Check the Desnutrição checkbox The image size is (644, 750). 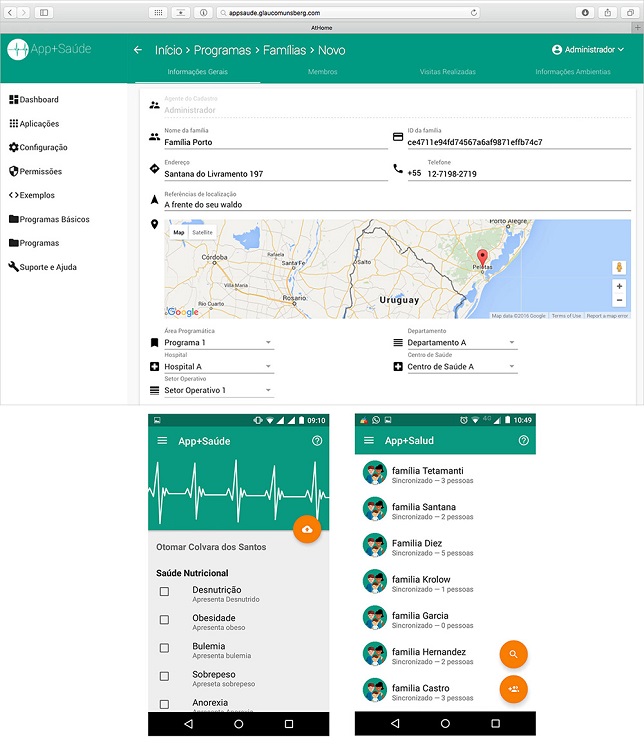pyautogui.click(x=164, y=592)
